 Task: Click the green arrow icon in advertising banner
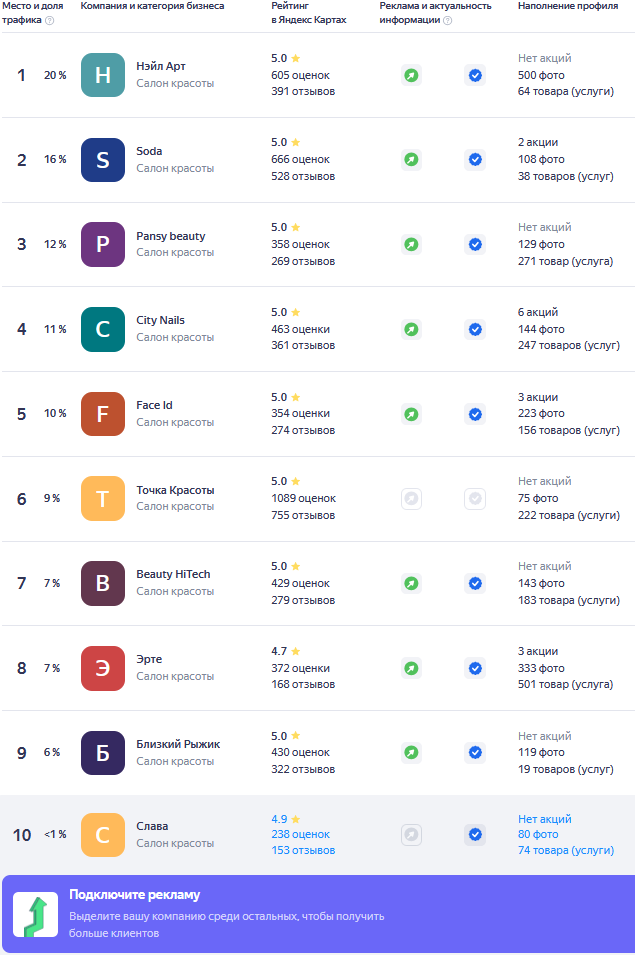[x=35, y=915]
